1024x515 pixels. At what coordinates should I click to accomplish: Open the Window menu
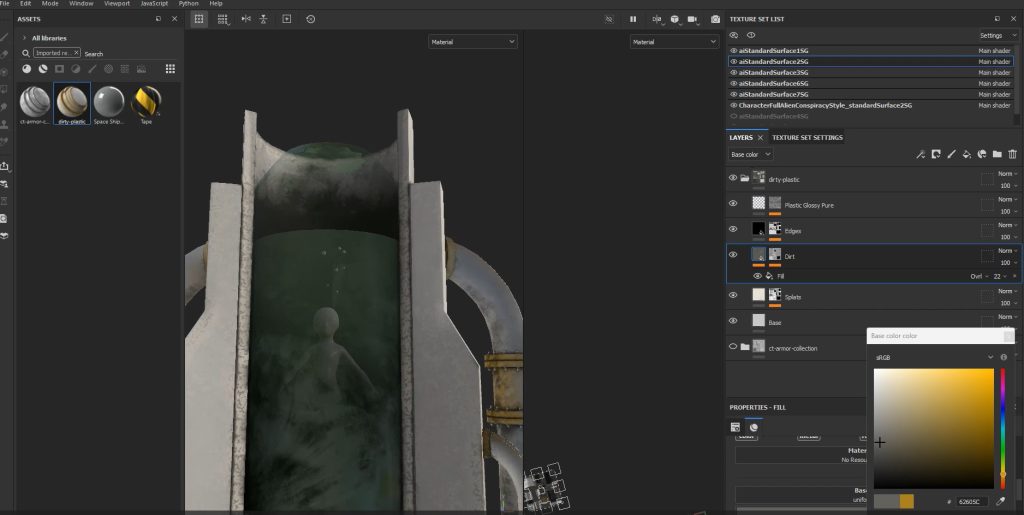tap(81, 3)
